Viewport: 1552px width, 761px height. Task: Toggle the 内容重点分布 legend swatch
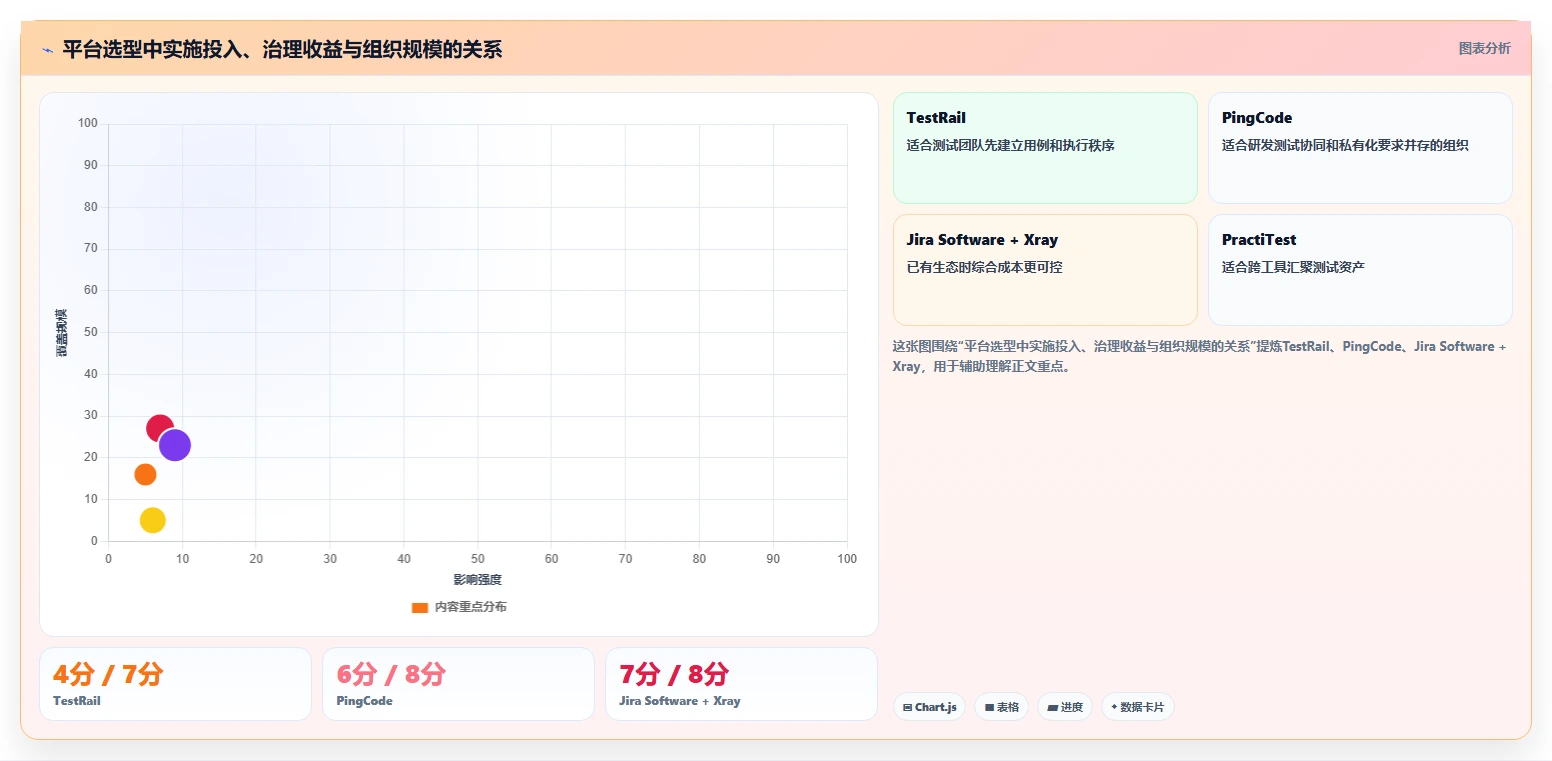pyautogui.click(x=420, y=607)
